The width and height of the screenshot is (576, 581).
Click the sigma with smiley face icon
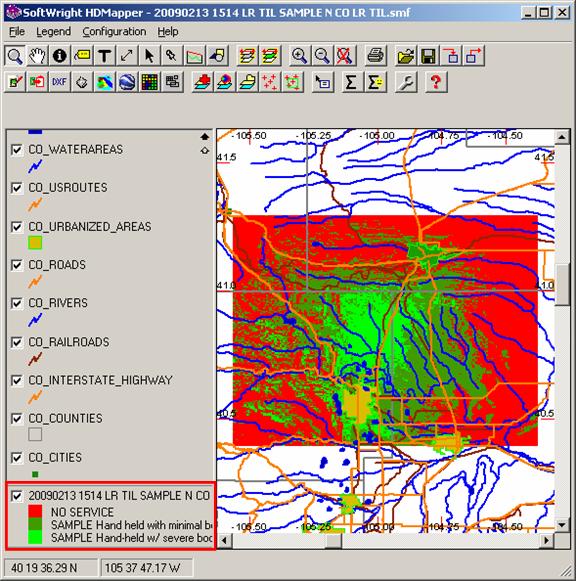click(x=375, y=82)
